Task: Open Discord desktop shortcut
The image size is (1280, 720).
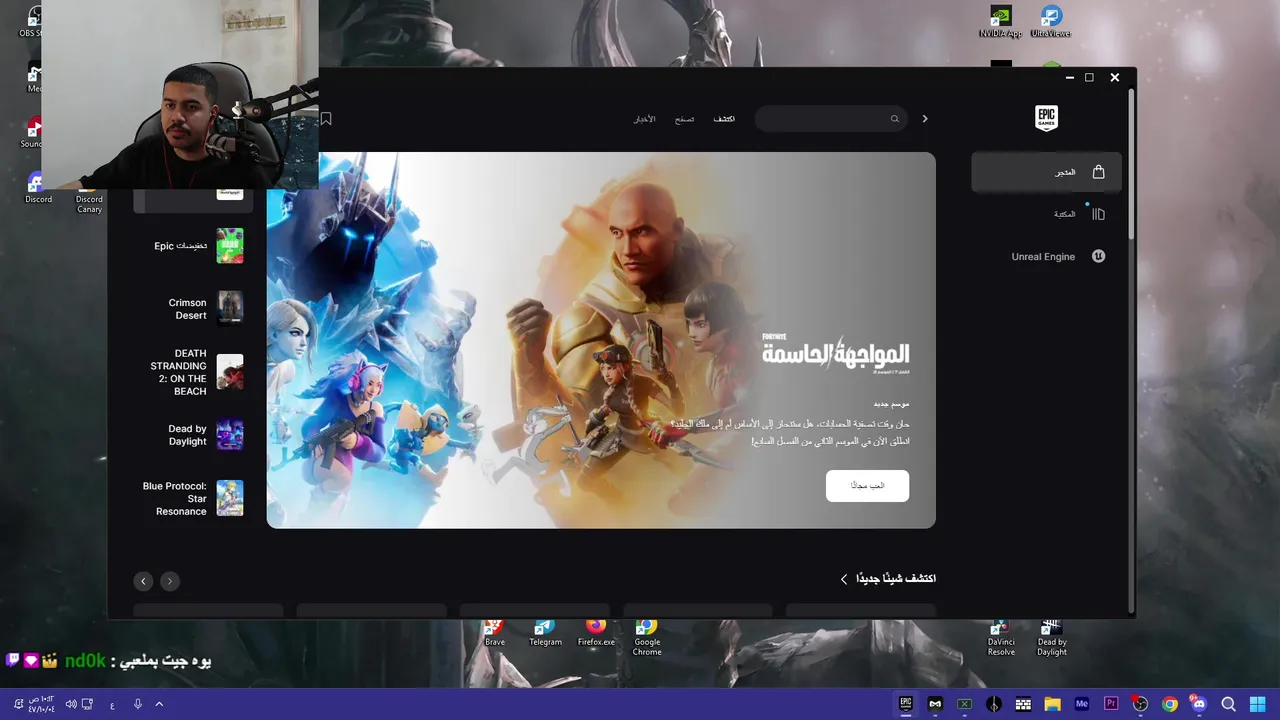Action: tap(38, 188)
